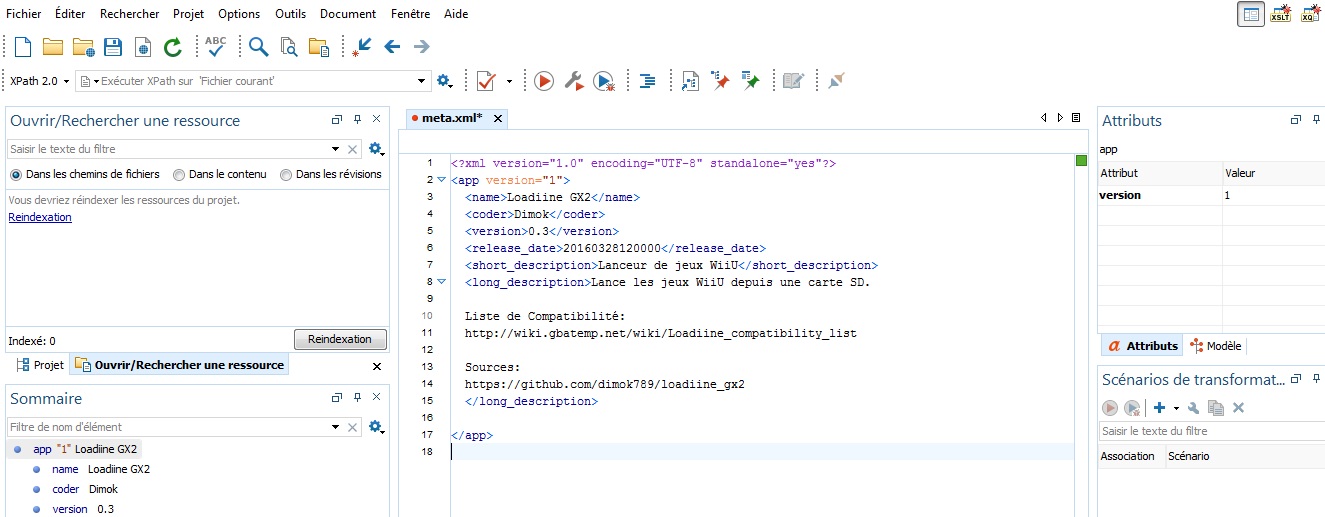Image resolution: width=1325 pixels, height=517 pixels.
Task: Click the Save file icon
Action: pos(113,46)
